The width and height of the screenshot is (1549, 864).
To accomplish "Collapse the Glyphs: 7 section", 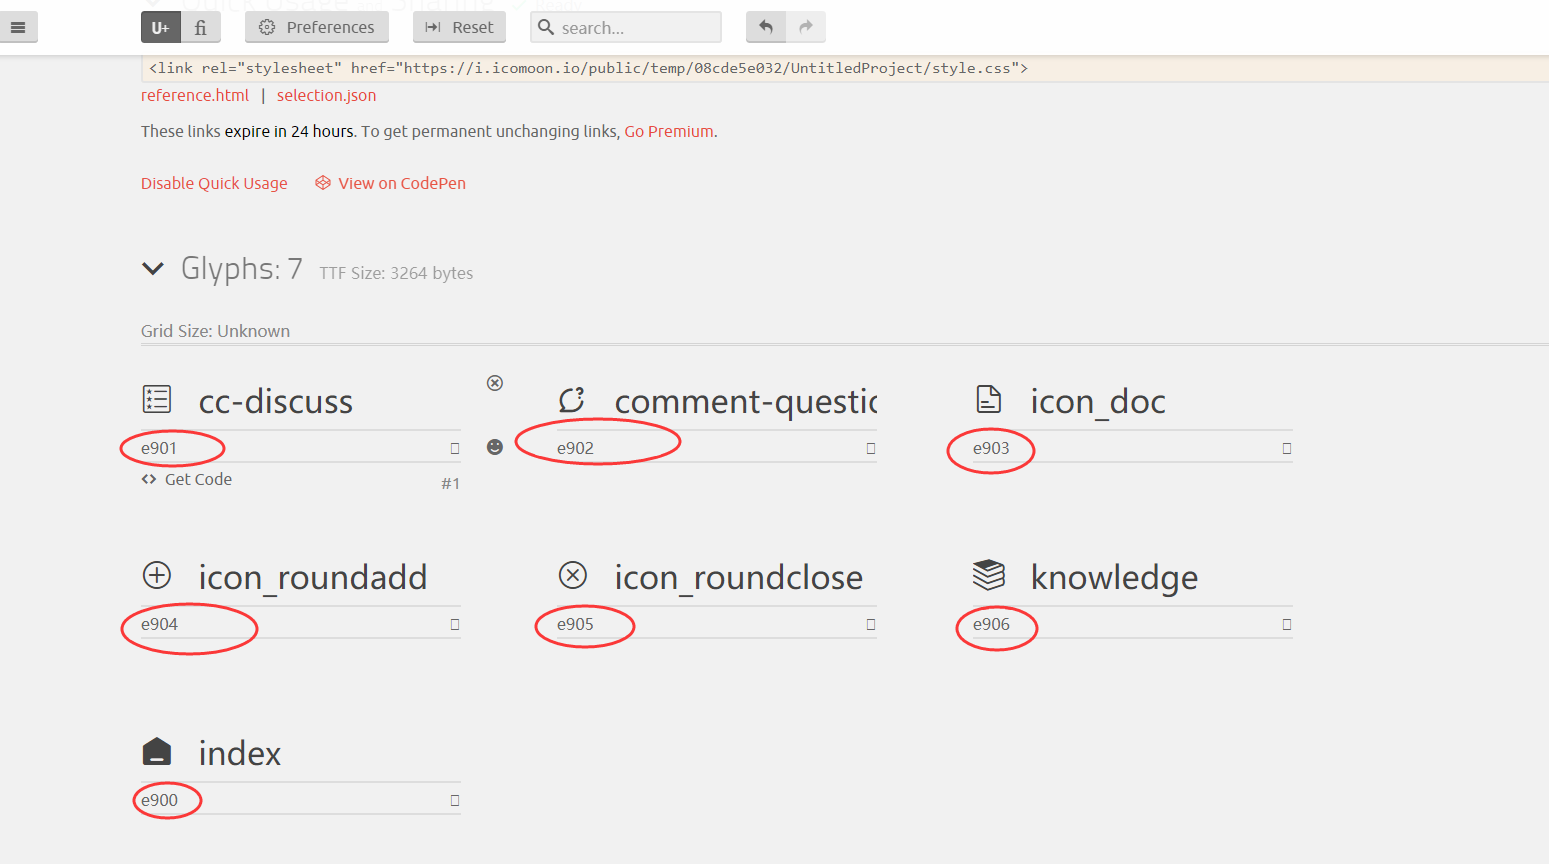I will [153, 268].
